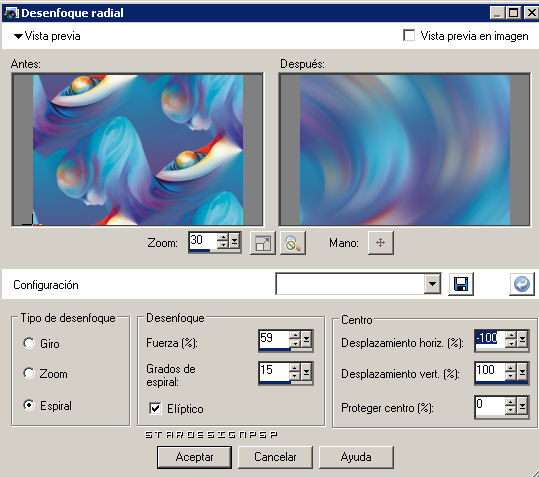The width and height of the screenshot is (539, 477).
Task: Click the Desplazamiento horiz. value field
Action: [x=490, y=339]
